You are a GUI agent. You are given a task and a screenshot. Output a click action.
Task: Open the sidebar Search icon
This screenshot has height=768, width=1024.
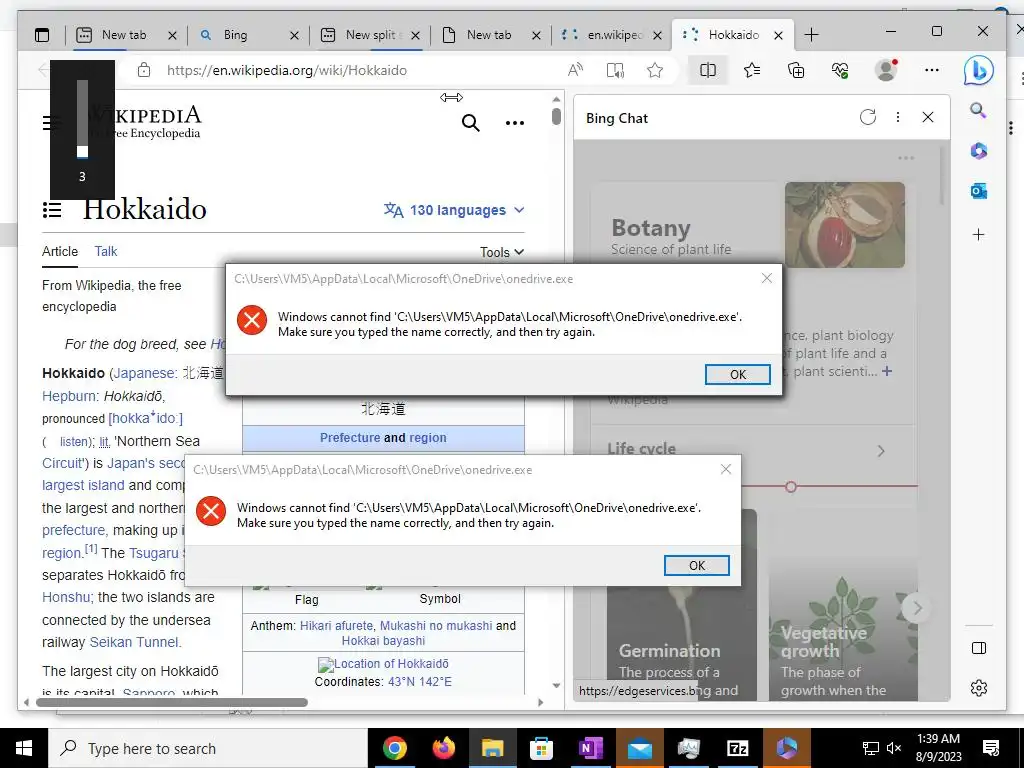pyautogui.click(x=978, y=110)
